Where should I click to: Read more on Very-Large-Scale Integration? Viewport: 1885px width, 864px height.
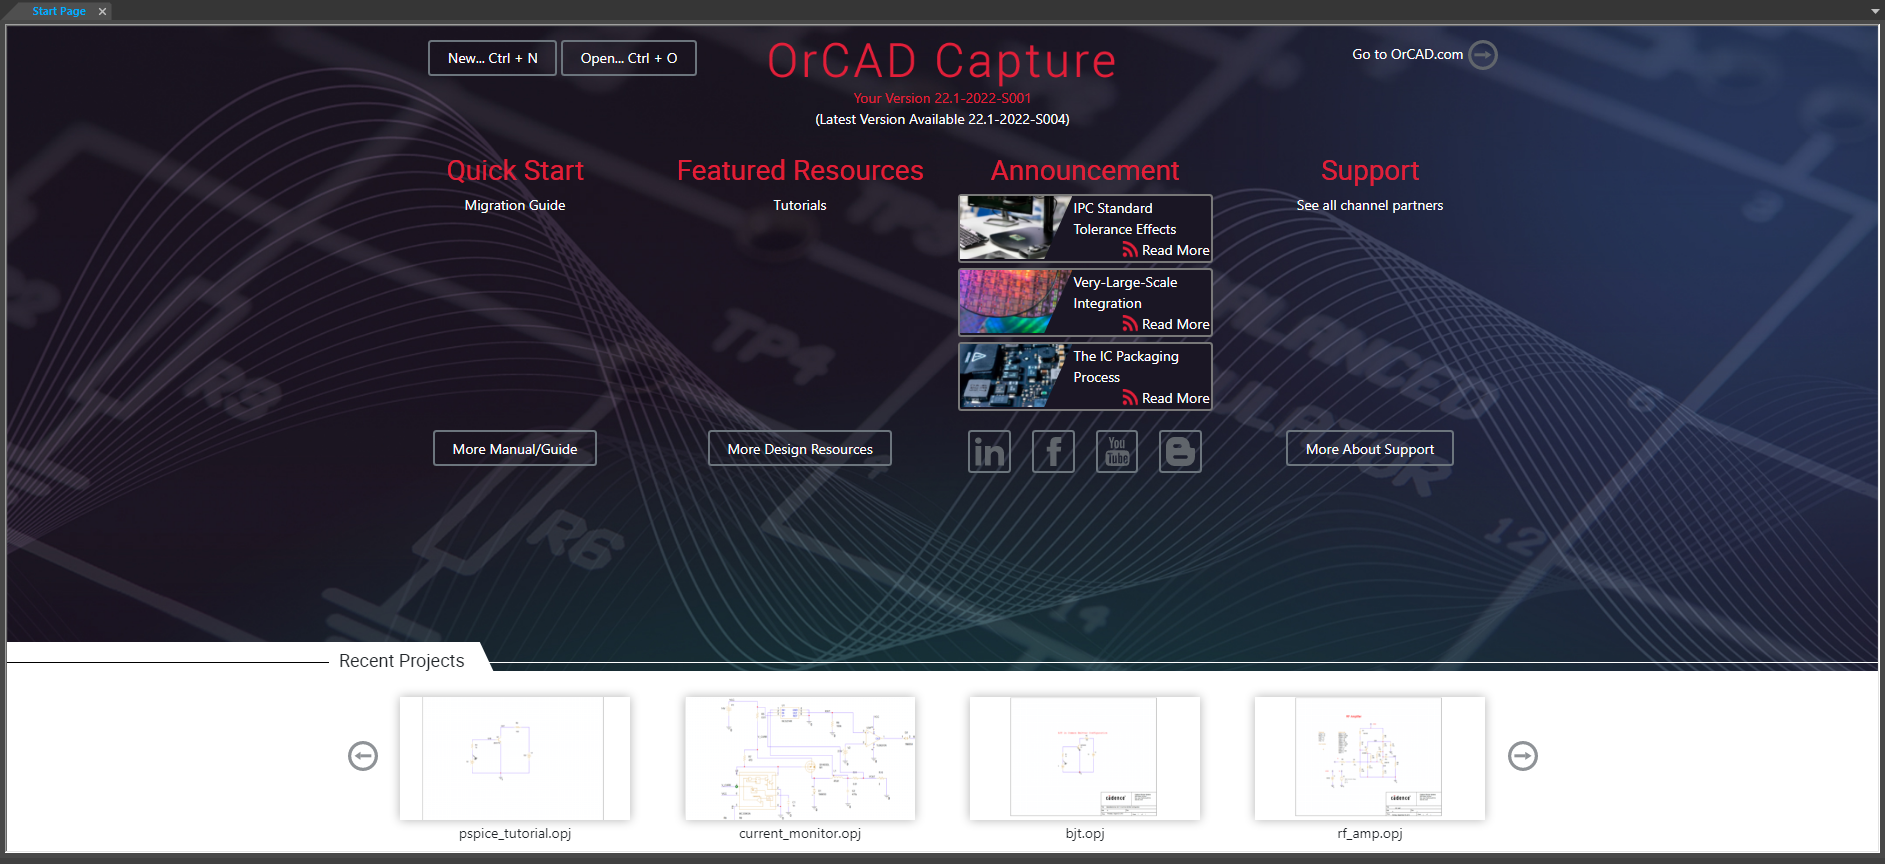coord(1175,324)
